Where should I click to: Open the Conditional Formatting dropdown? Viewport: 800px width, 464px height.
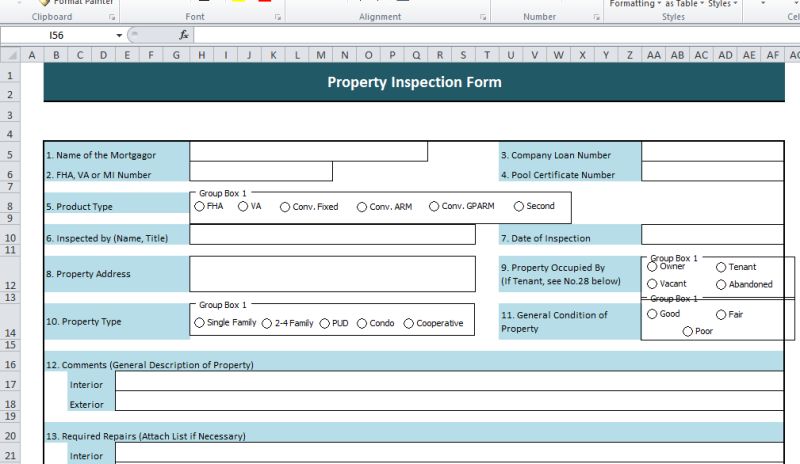(x=635, y=4)
